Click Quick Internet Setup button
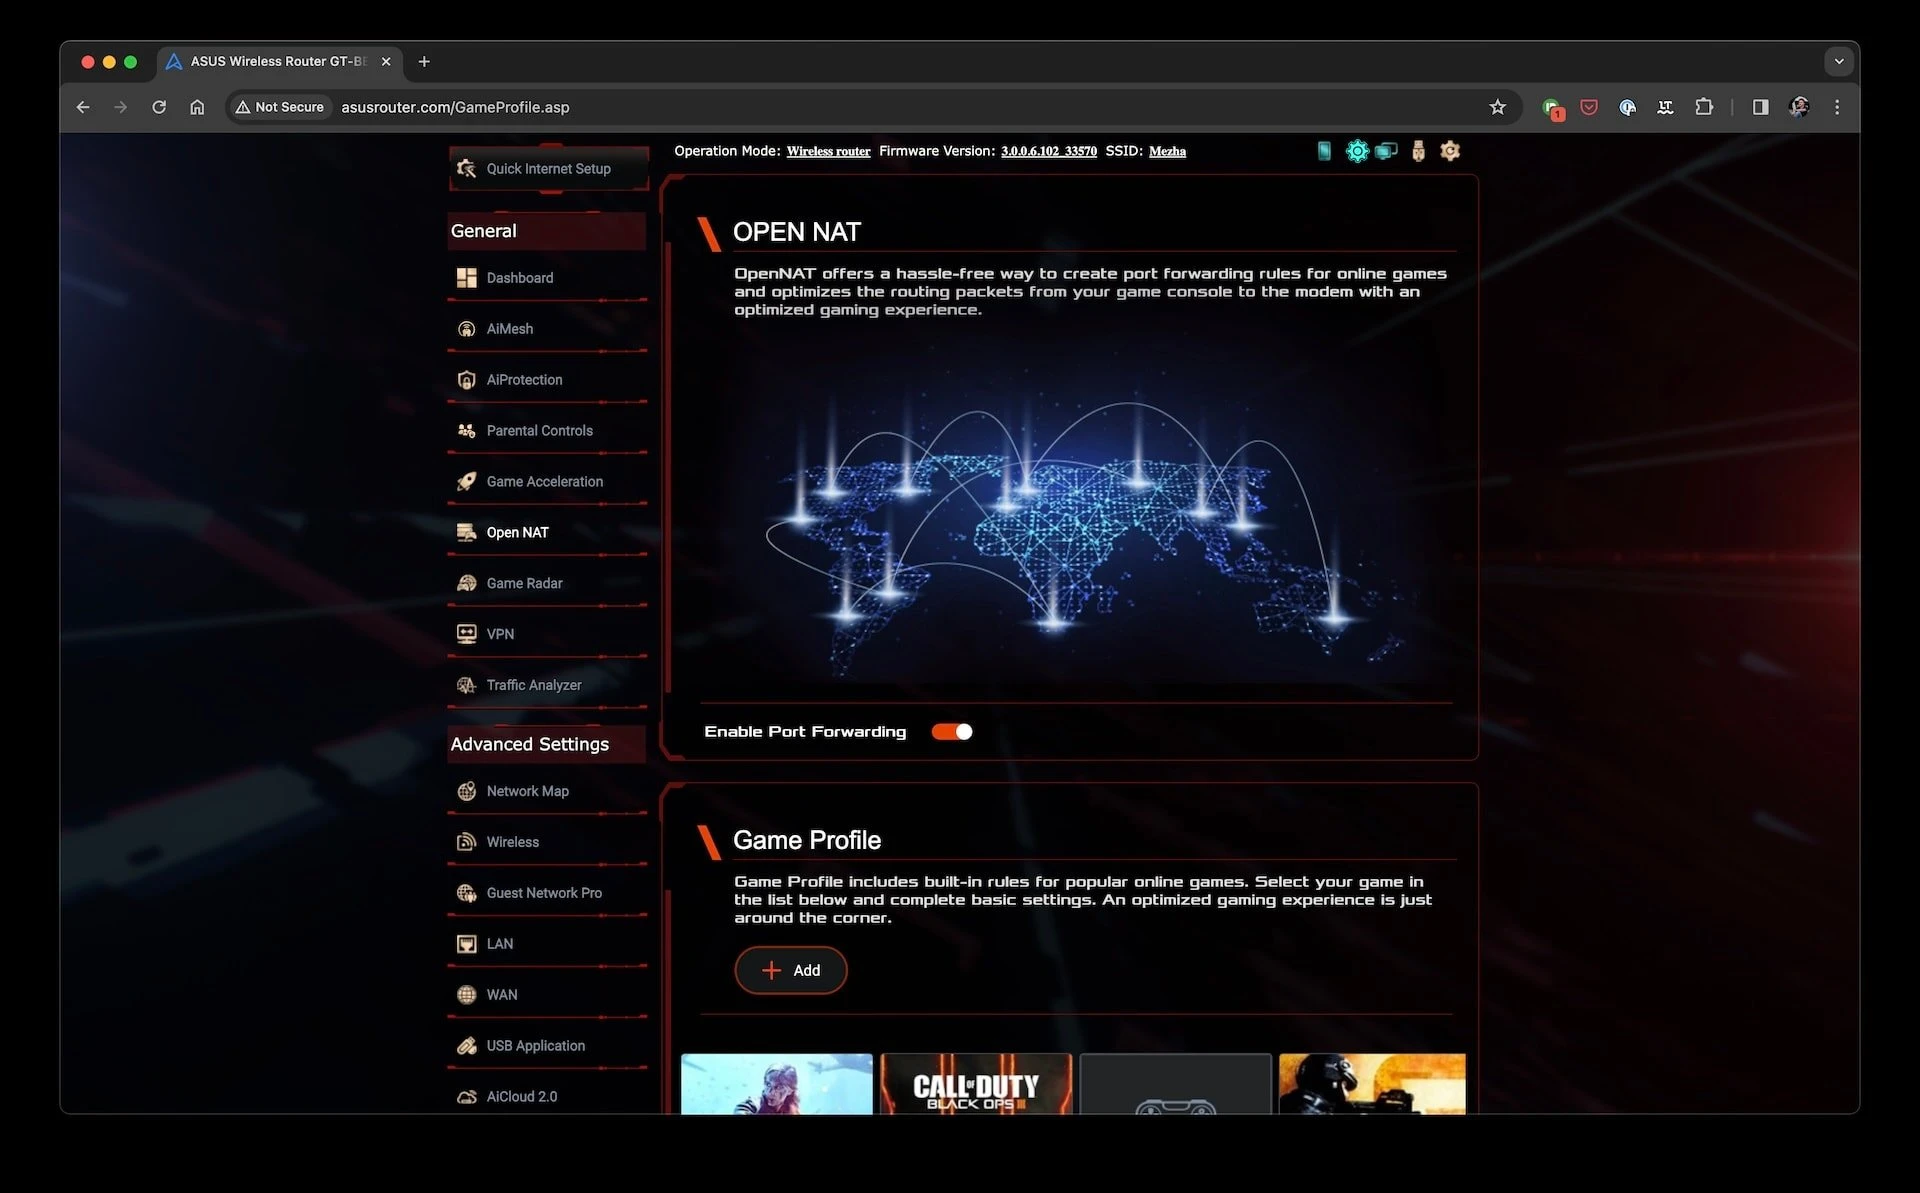The image size is (1920, 1193). pos(548,169)
